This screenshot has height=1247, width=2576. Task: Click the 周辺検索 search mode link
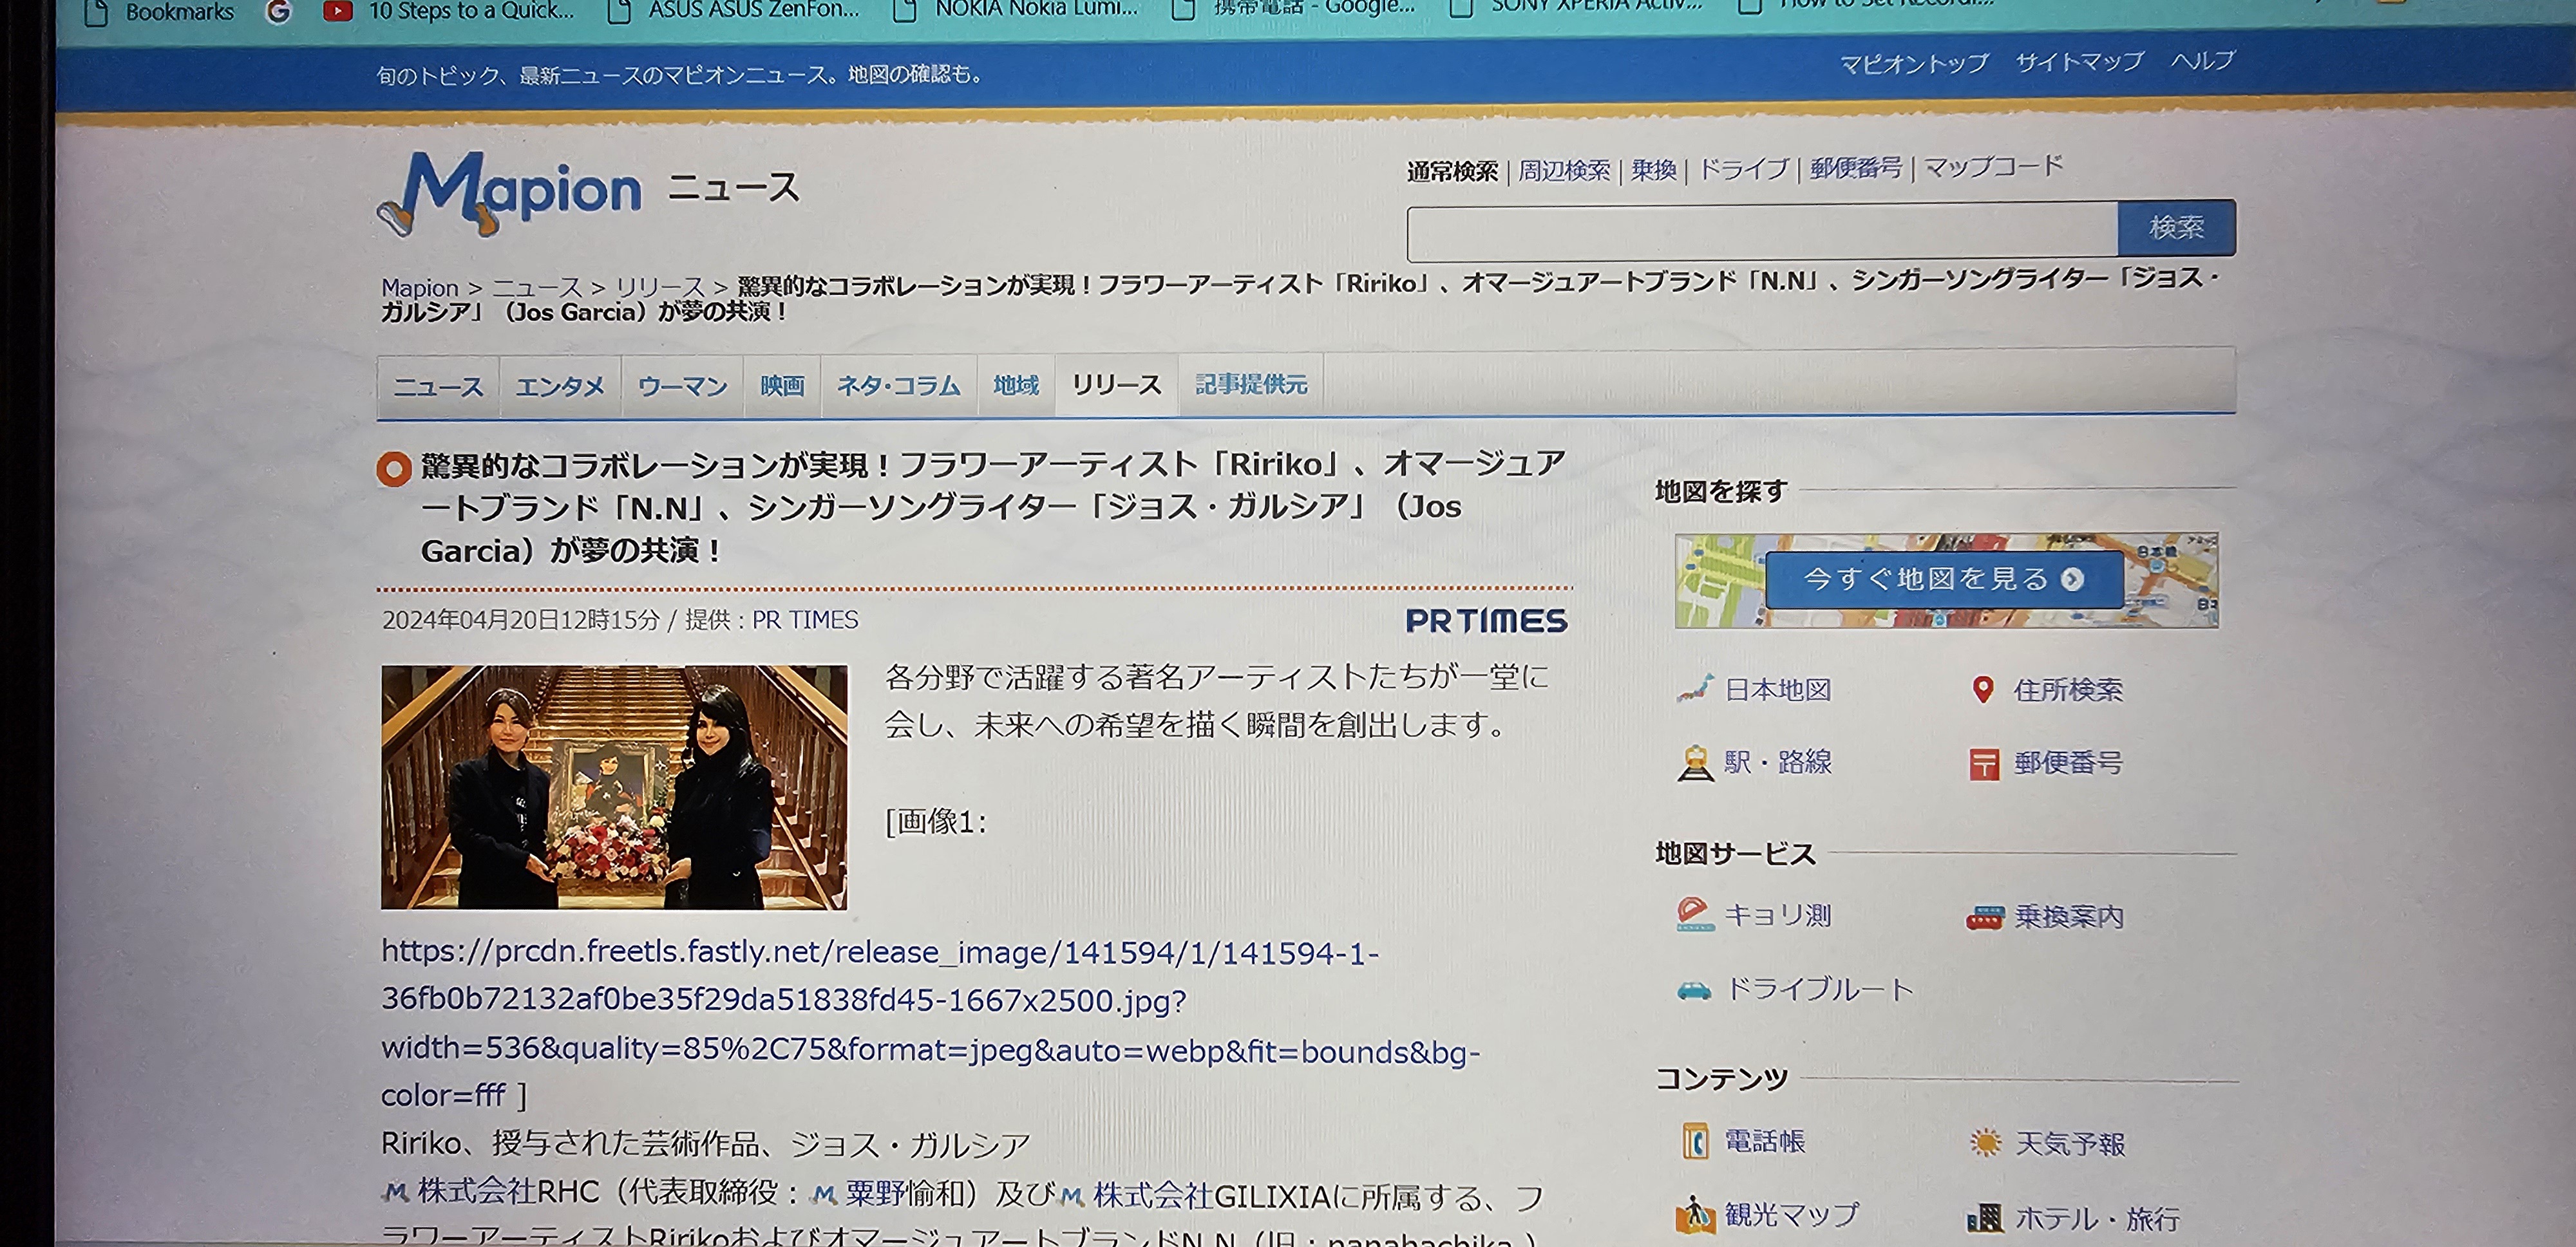coord(1563,171)
